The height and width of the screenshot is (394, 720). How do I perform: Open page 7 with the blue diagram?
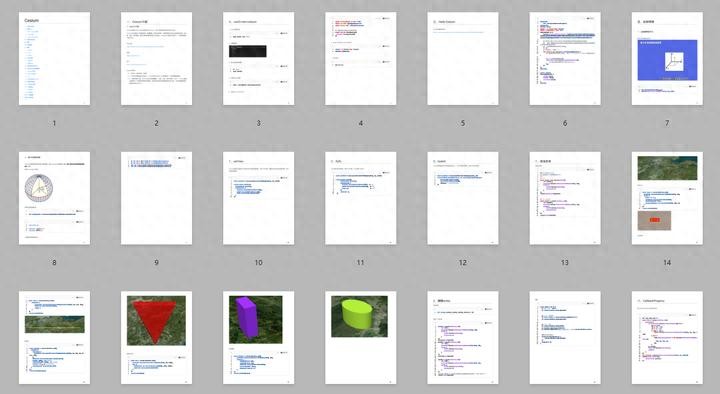tap(667, 59)
